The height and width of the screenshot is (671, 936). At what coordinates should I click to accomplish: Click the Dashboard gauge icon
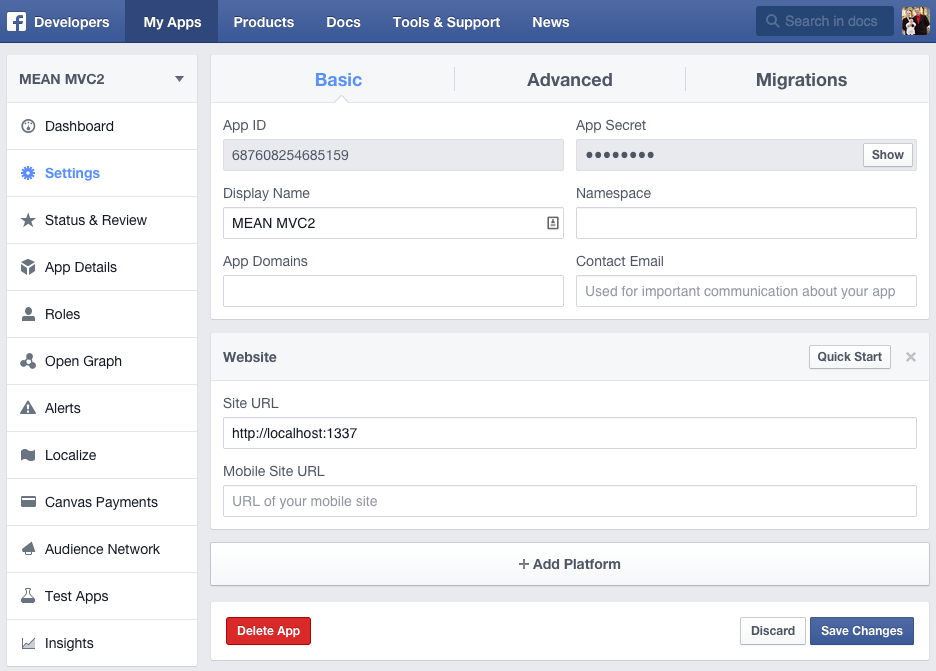pyautogui.click(x=28, y=126)
